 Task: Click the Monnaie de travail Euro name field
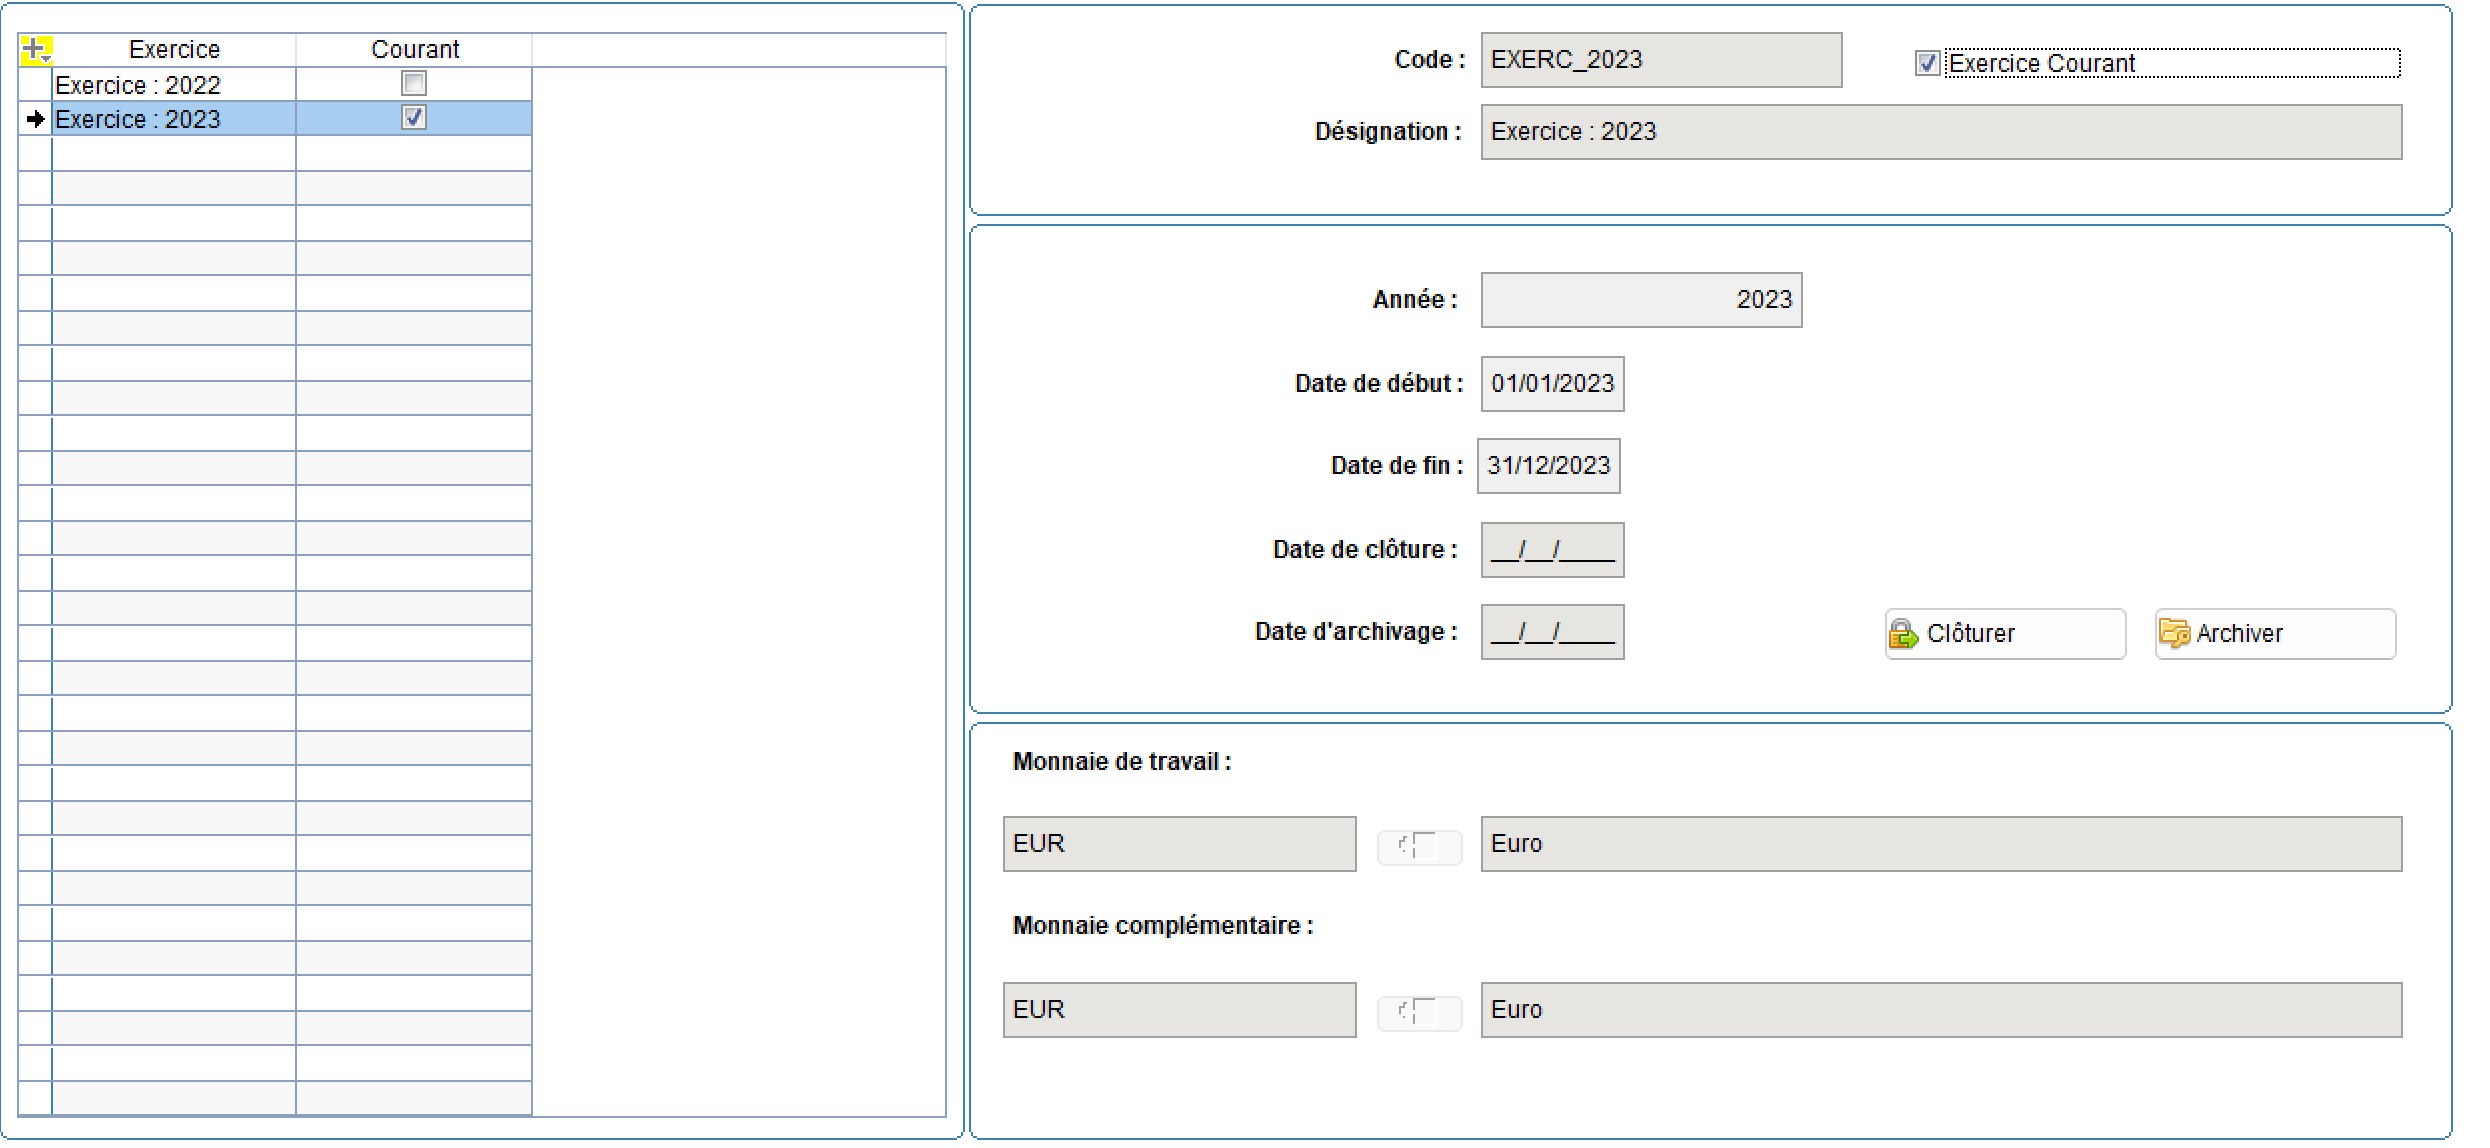(x=1941, y=844)
